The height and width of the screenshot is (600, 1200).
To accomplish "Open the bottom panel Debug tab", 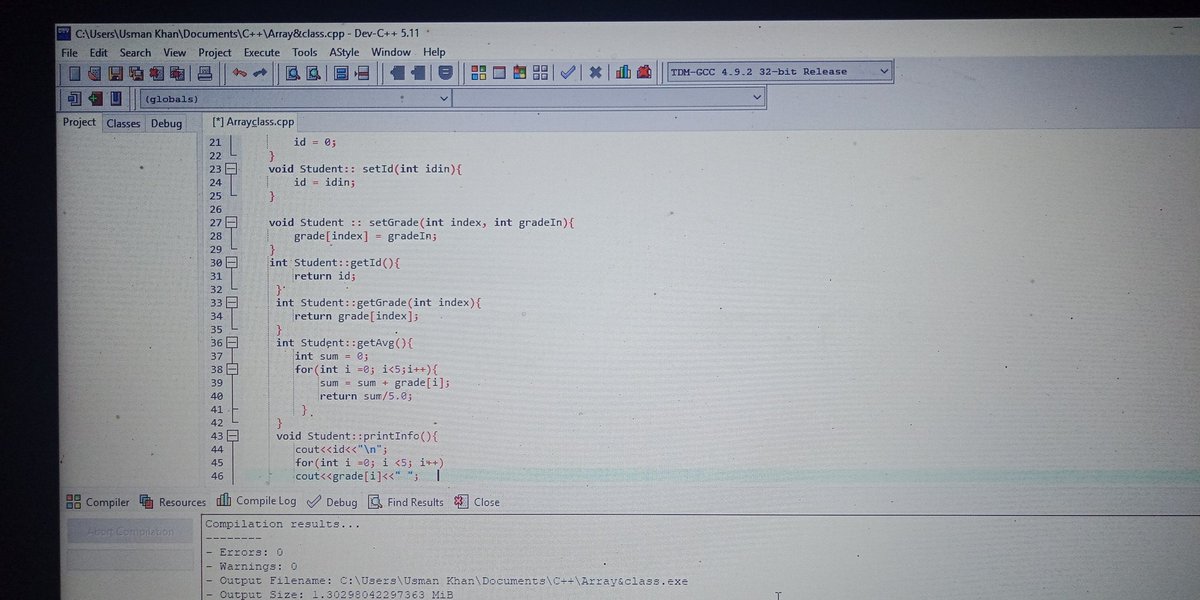I will point(332,502).
